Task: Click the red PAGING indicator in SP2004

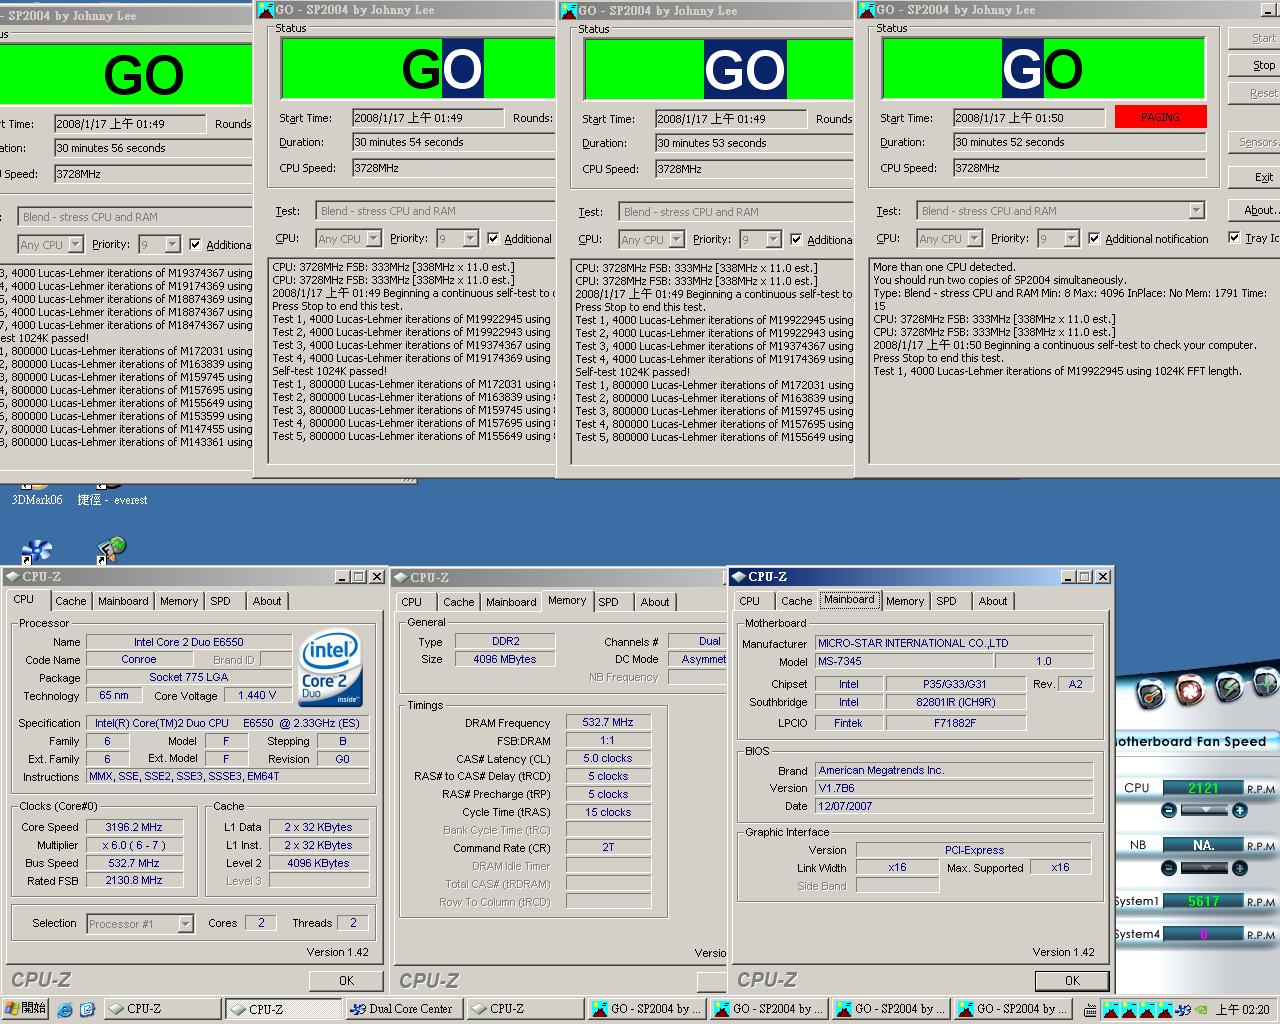Action: point(1160,117)
